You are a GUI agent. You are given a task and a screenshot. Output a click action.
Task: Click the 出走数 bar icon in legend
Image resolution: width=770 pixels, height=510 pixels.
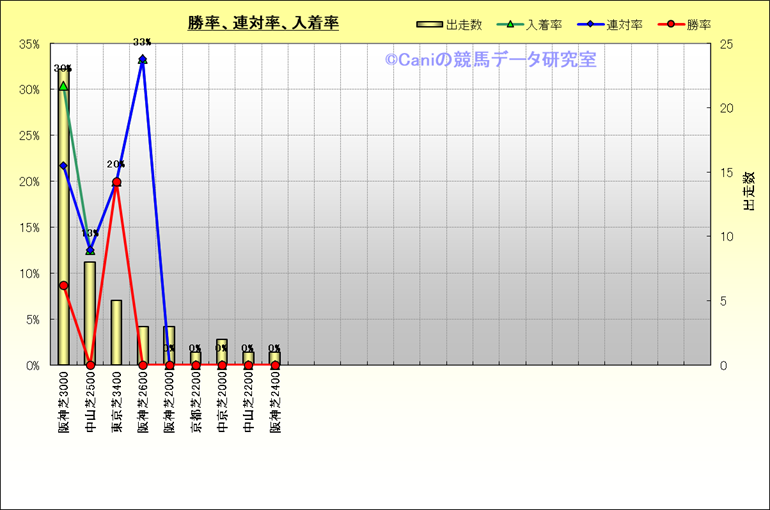coord(429,24)
